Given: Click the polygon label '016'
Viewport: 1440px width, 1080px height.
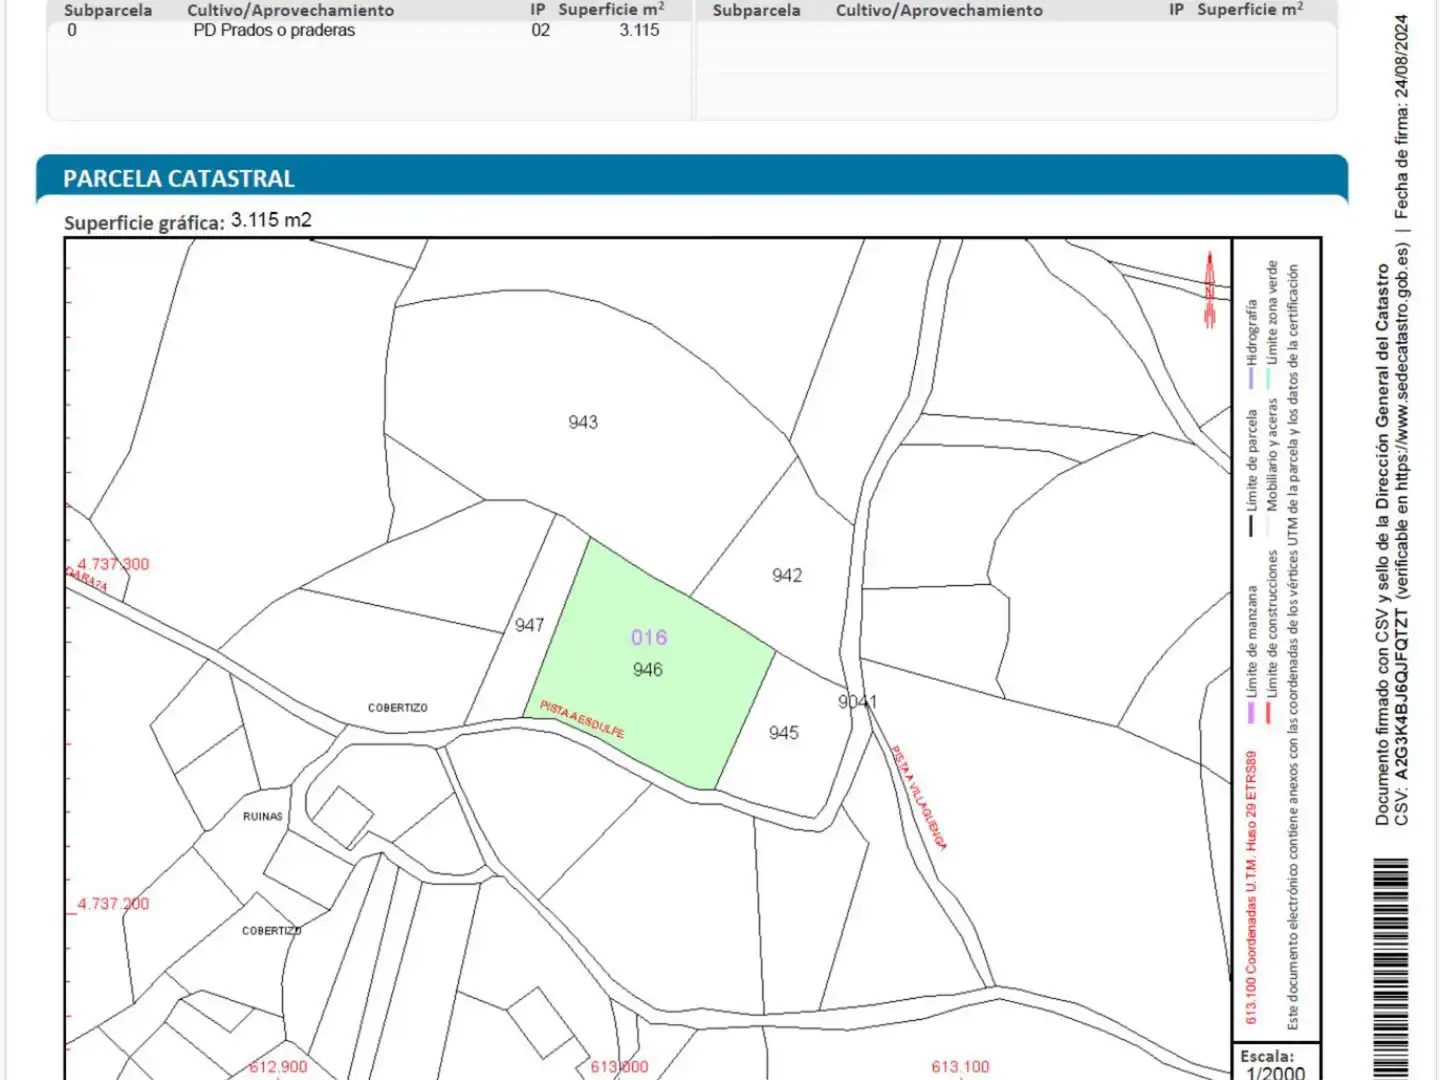Looking at the screenshot, I should tap(649, 637).
